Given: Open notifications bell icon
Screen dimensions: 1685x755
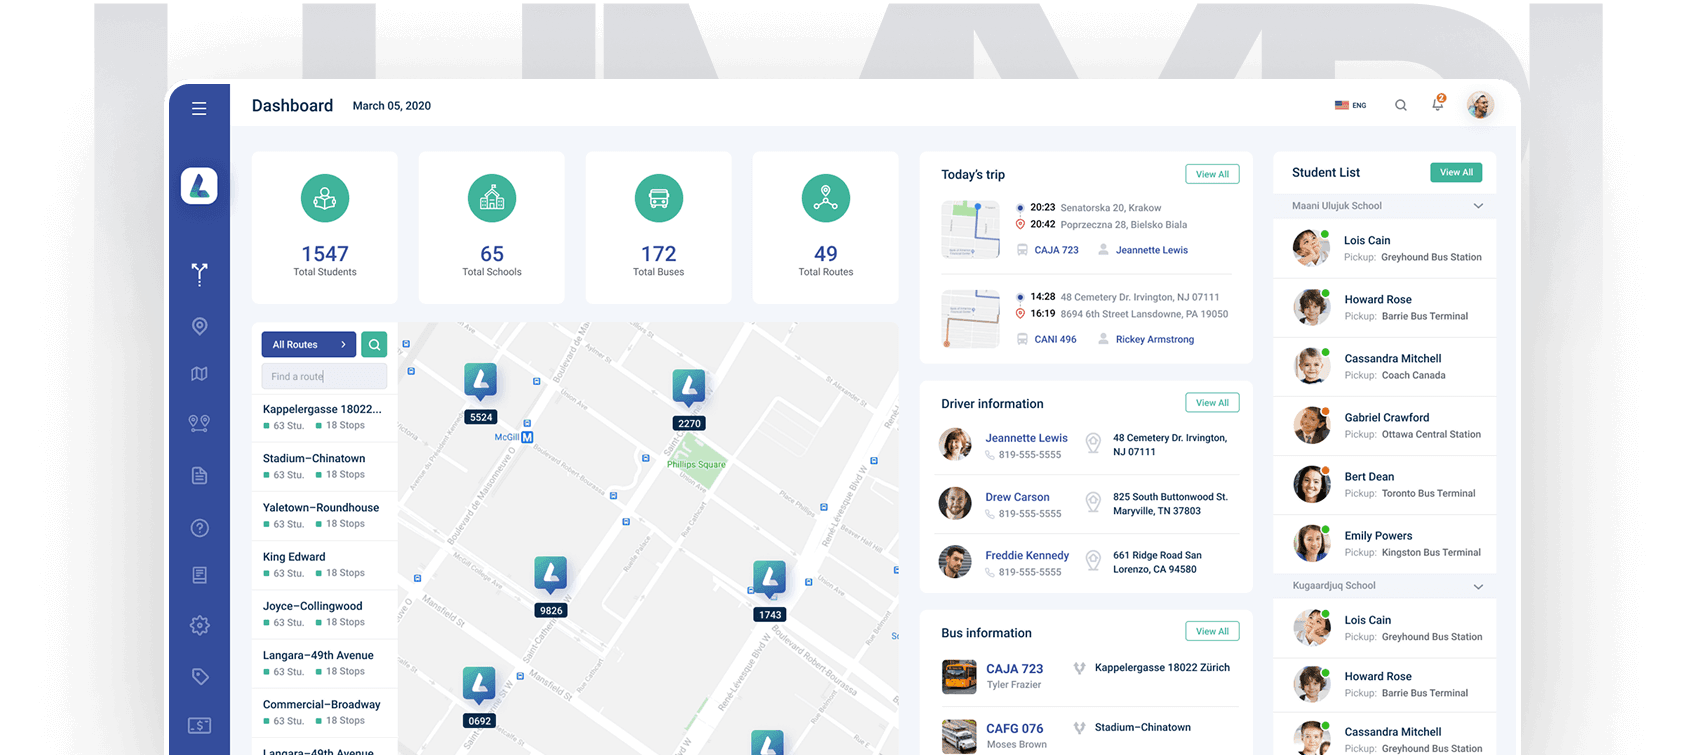Looking at the screenshot, I should pos(1438,104).
